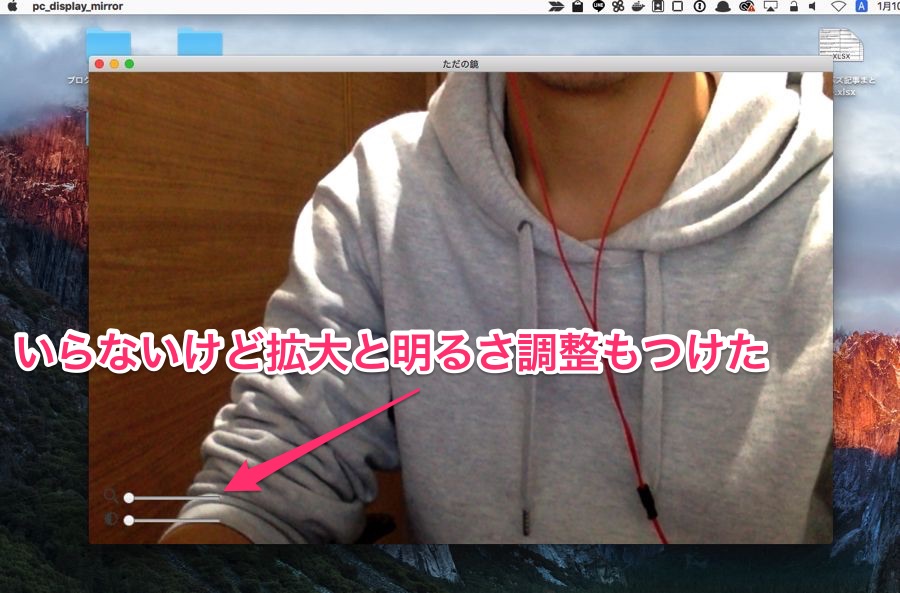Open the LINE menu bar icon
900x593 pixels.
click(x=598, y=6)
